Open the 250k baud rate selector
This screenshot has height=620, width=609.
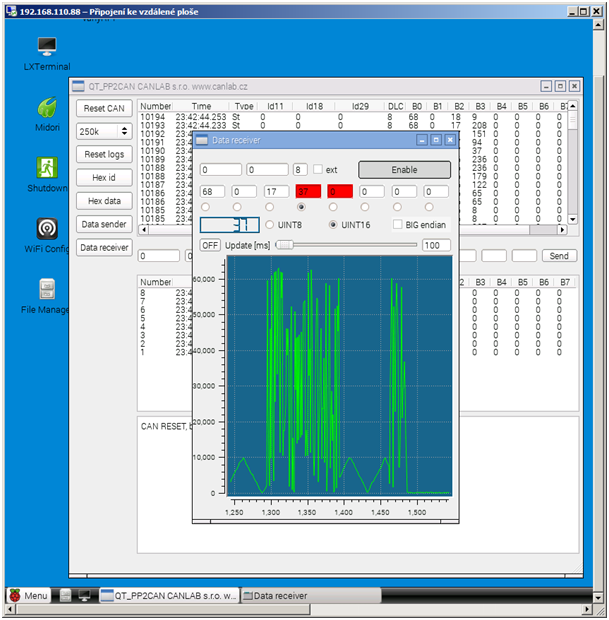pyautogui.click(x=104, y=131)
